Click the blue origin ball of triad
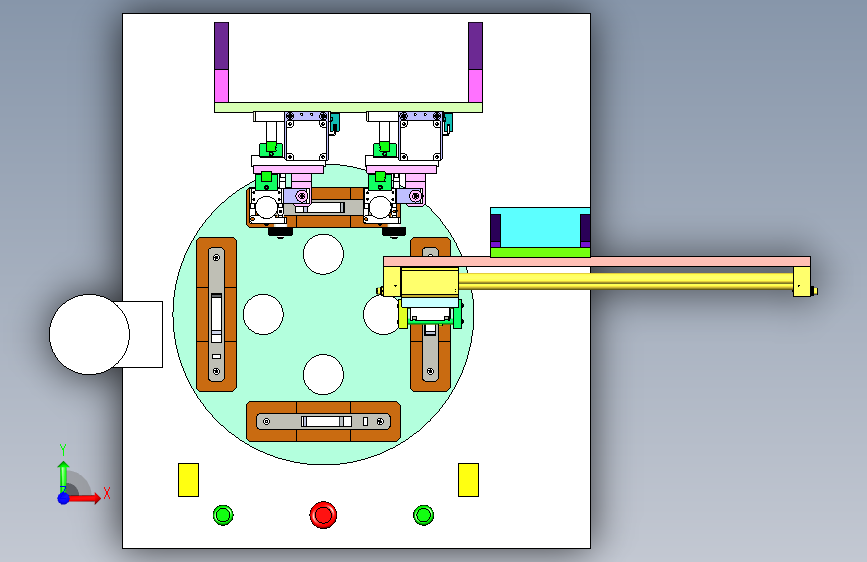The height and width of the screenshot is (562, 867). pos(63,498)
